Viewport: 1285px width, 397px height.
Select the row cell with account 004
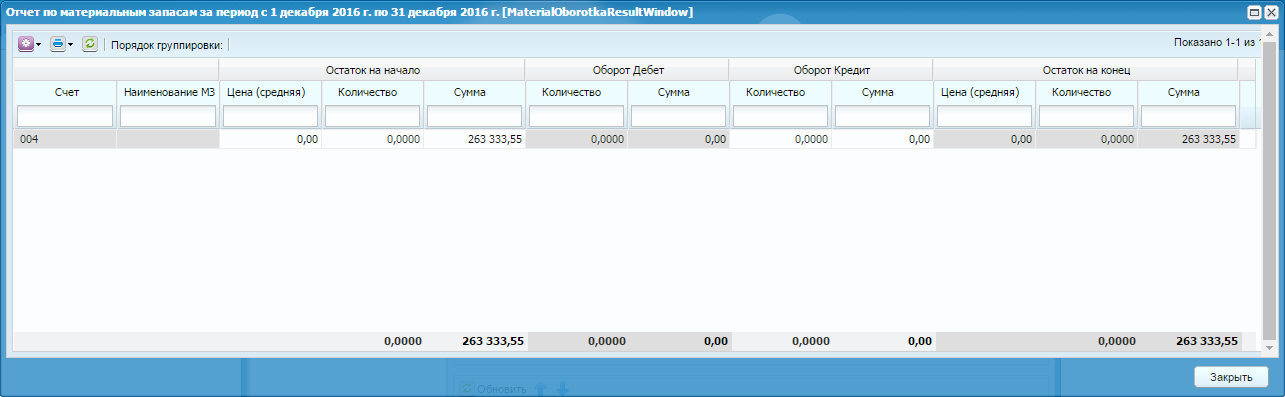pyautogui.click(x=65, y=140)
